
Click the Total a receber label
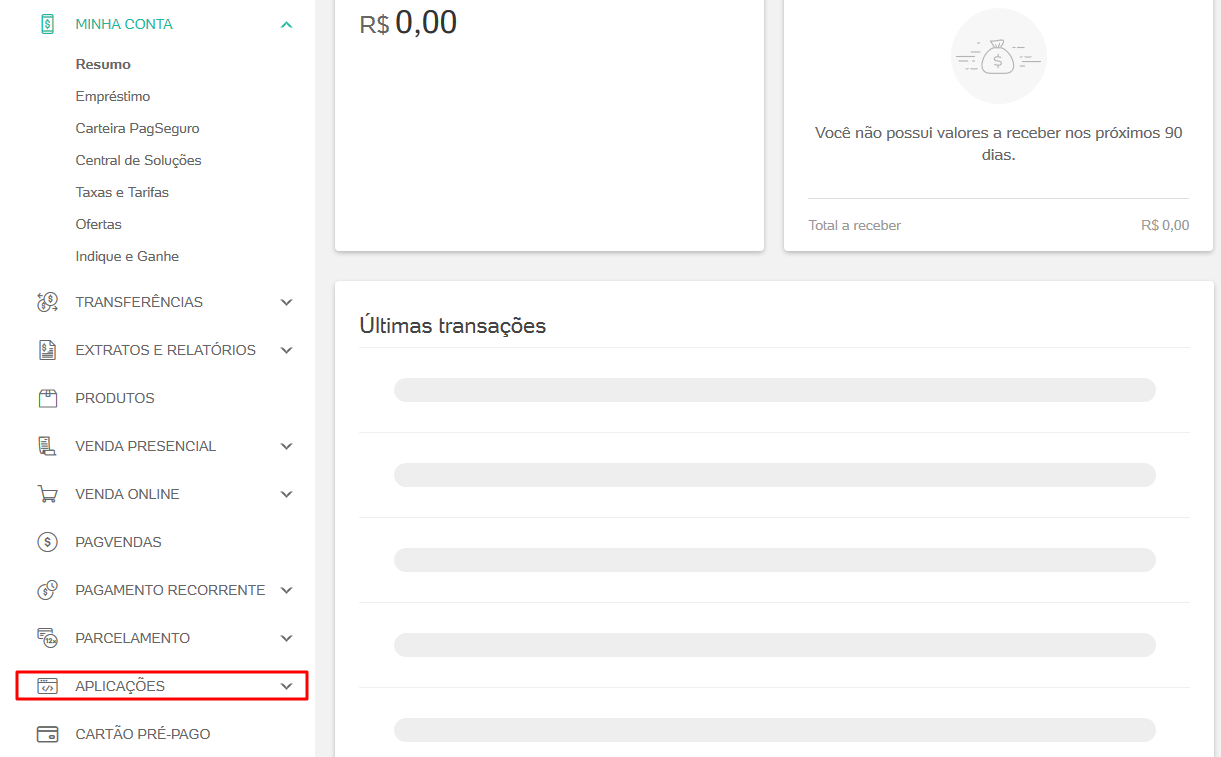point(854,225)
